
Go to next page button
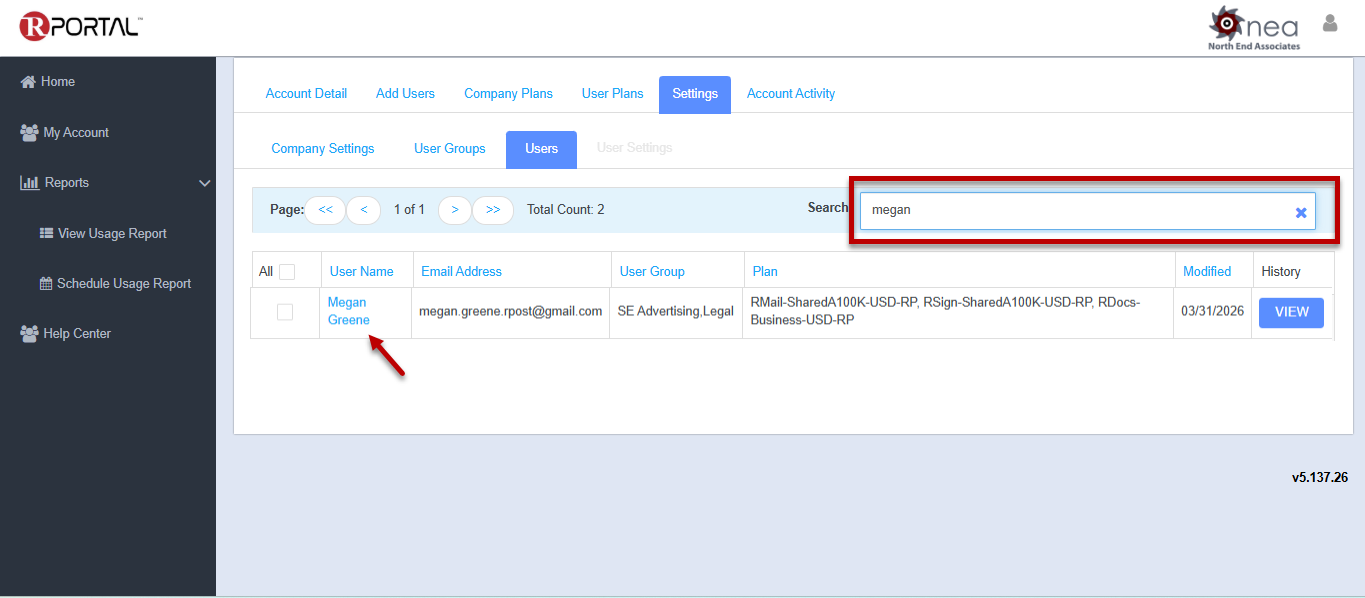tap(455, 210)
